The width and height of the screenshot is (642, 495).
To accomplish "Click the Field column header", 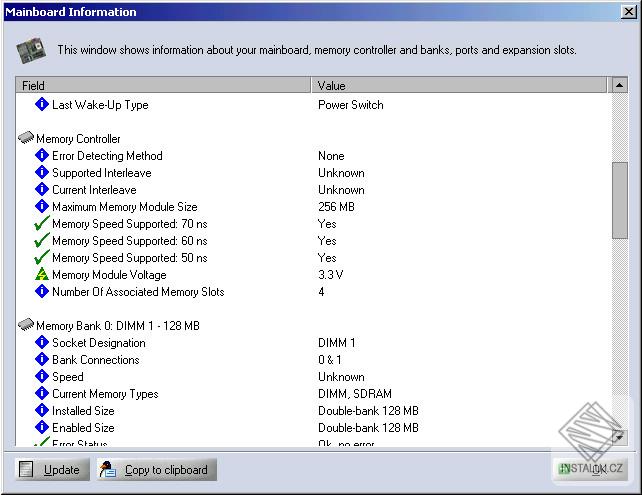I will [163, 85].
